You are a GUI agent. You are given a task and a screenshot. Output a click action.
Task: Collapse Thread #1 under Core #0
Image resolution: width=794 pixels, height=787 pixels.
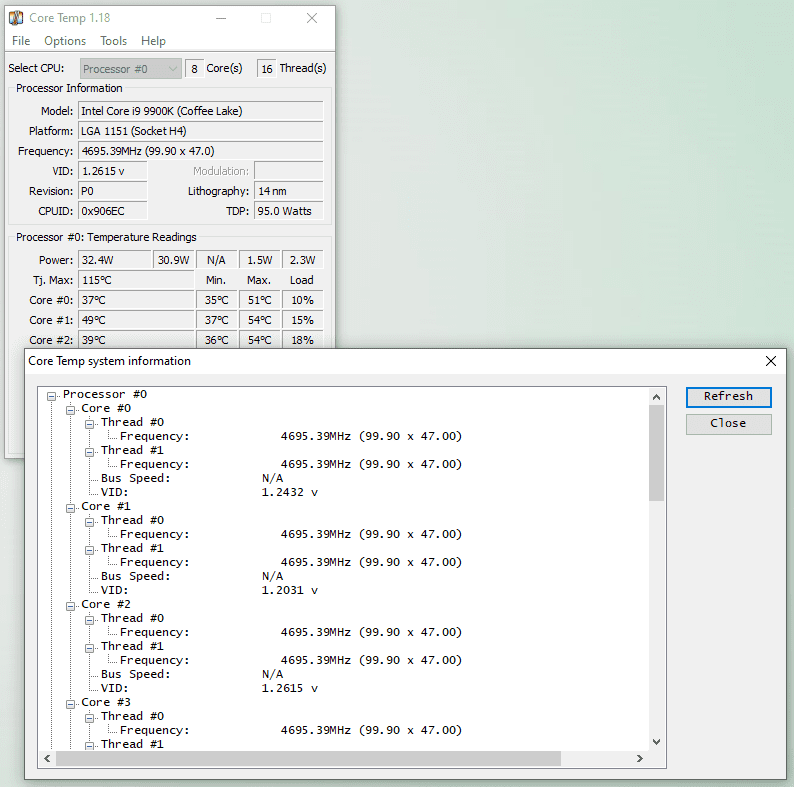pyautogui.click(x=90, y=452)
